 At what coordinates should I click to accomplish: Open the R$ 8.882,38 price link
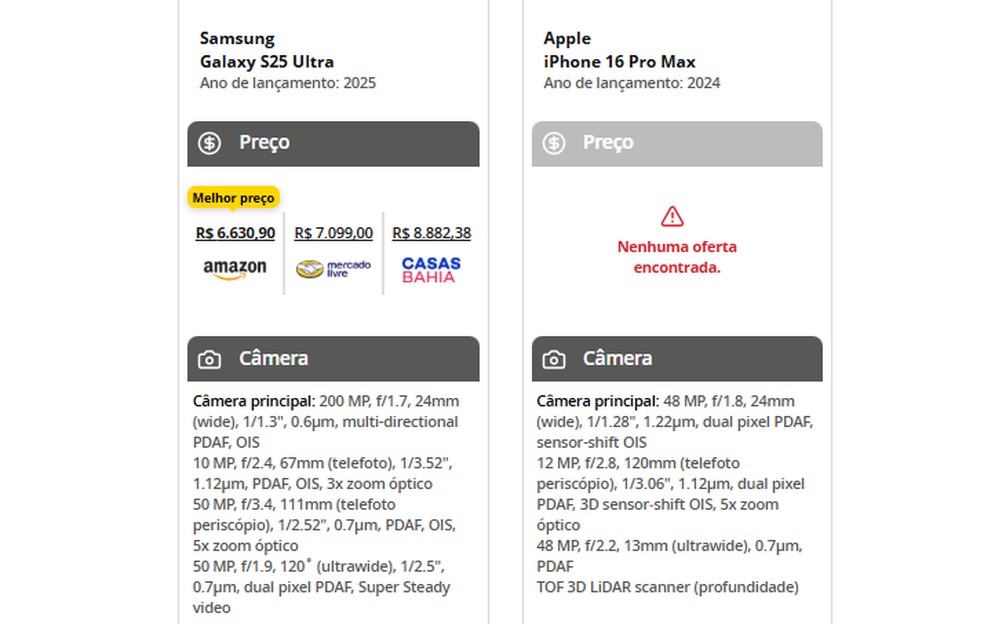click(x=431, y=233)
